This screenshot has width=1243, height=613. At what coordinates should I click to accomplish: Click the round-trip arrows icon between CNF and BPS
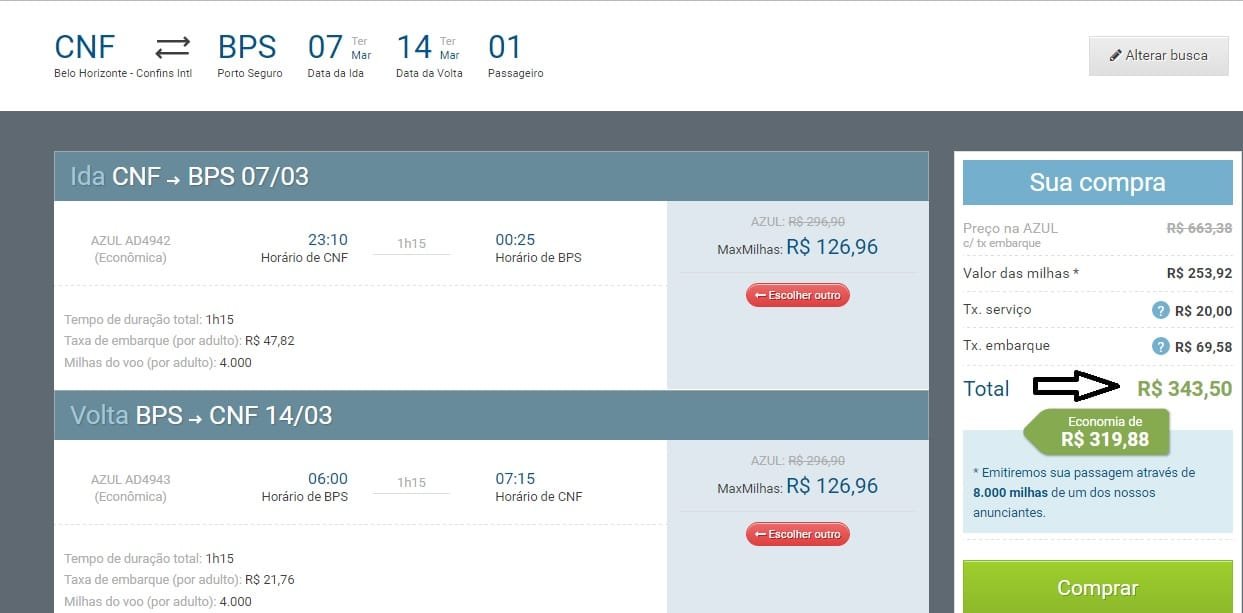[x=172, y=47]
